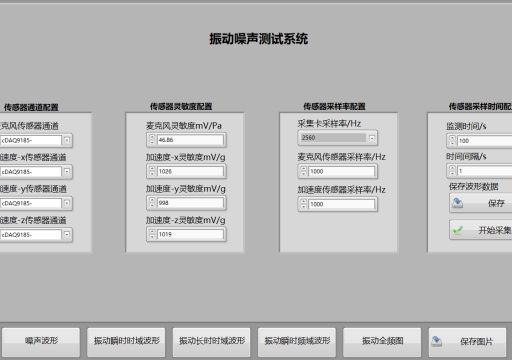Click the stepper arrows for 麦克风灵敏度
The width and height of the screenshot is (512, 360).
pyautogui.click(x=152, y=140)
